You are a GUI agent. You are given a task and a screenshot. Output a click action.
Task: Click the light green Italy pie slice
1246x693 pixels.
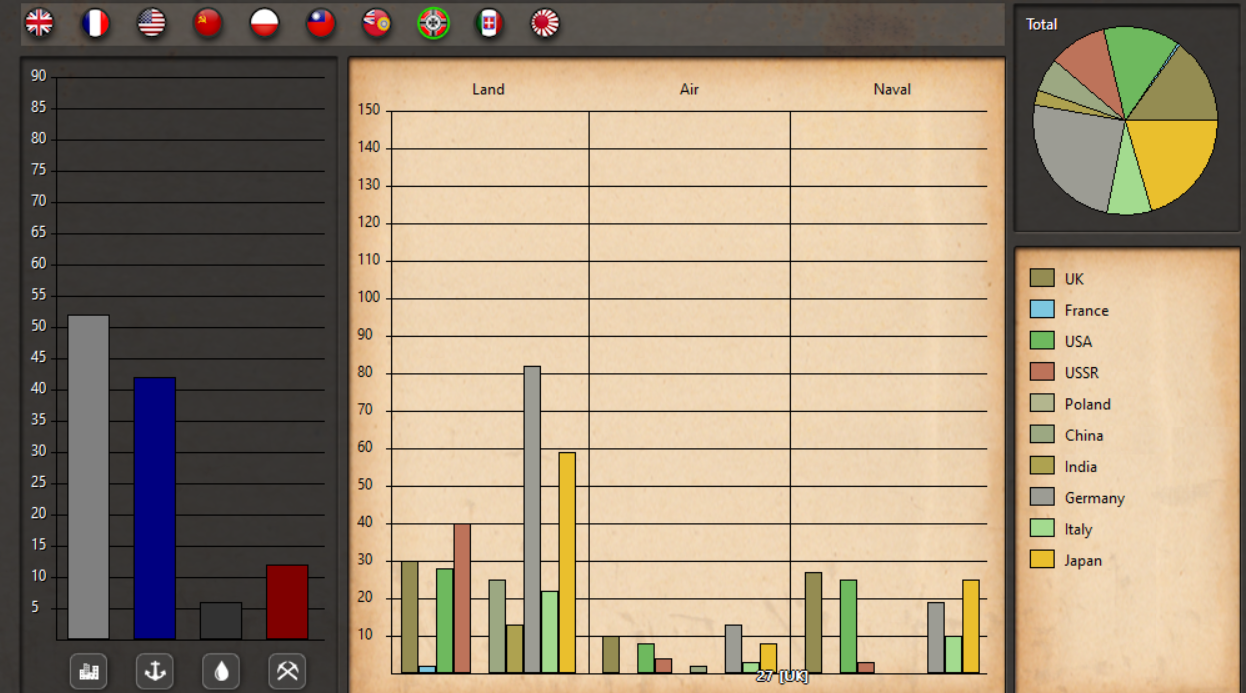pos(1130,183)
